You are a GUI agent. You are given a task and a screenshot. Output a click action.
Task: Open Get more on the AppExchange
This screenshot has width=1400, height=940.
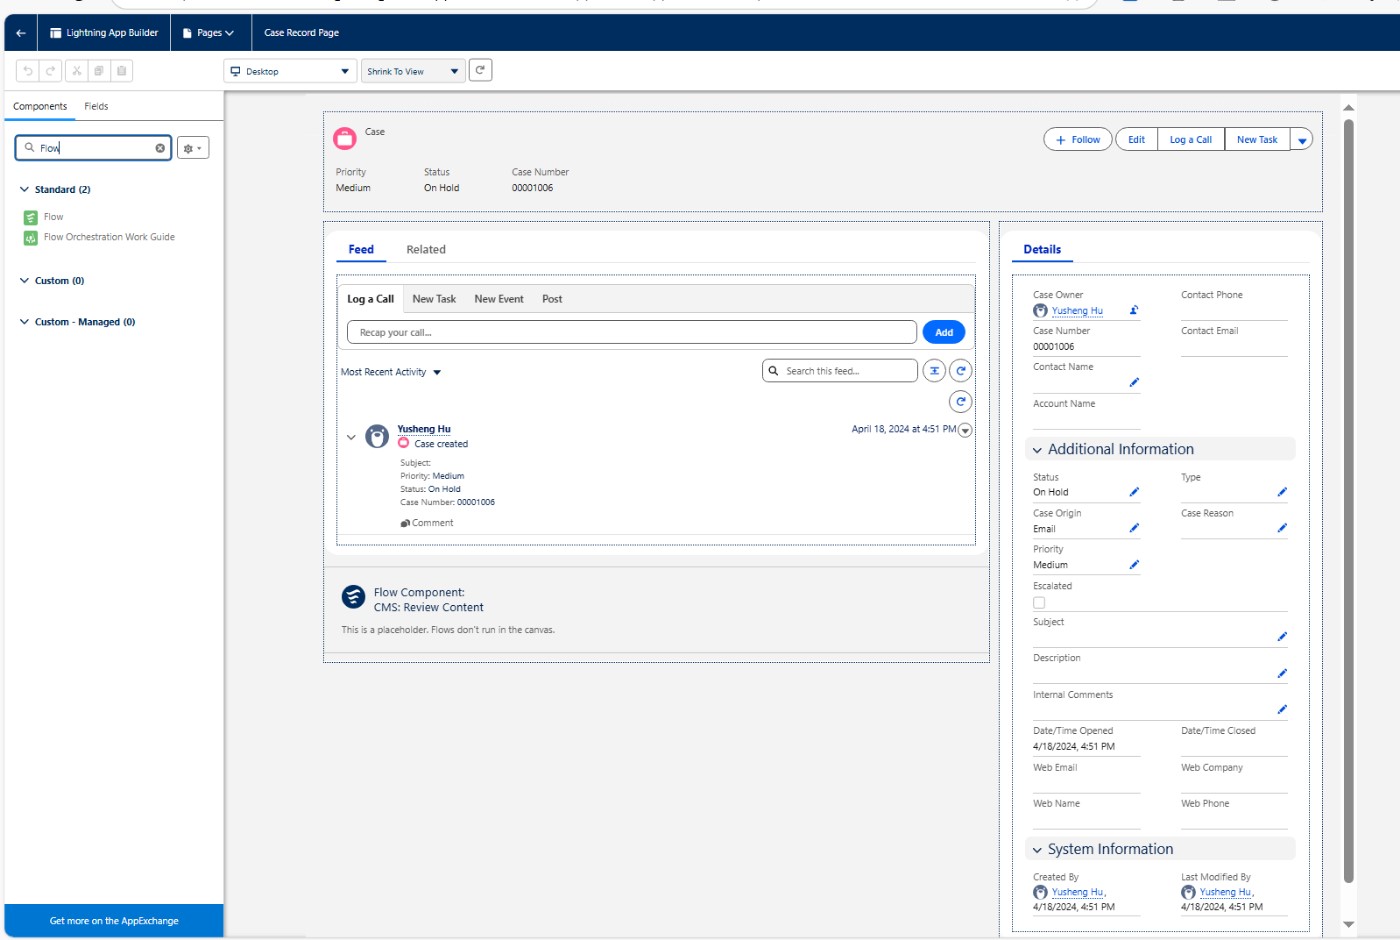pos(114,921)
